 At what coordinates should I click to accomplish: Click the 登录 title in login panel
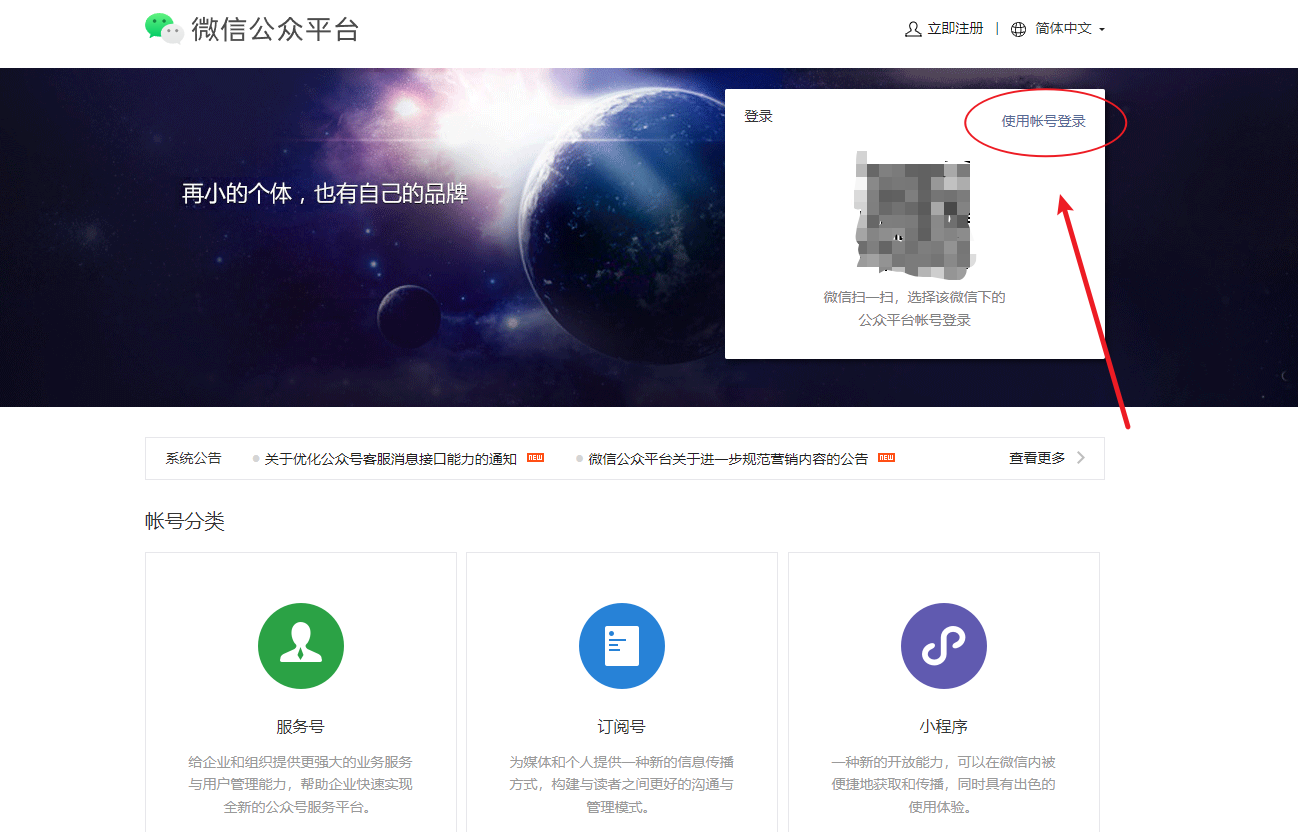coord(759,116)
